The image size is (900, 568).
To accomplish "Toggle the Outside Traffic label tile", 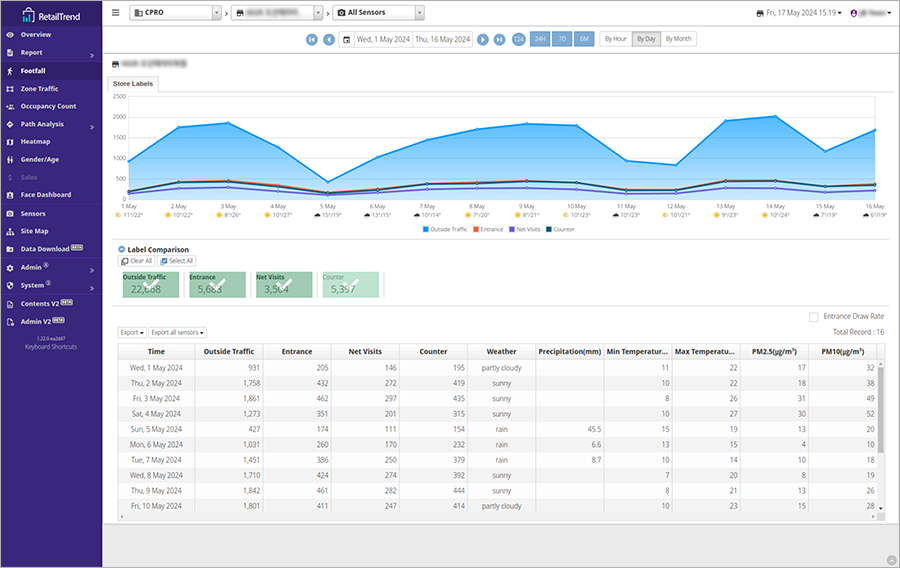I will [x=150, y=285].
